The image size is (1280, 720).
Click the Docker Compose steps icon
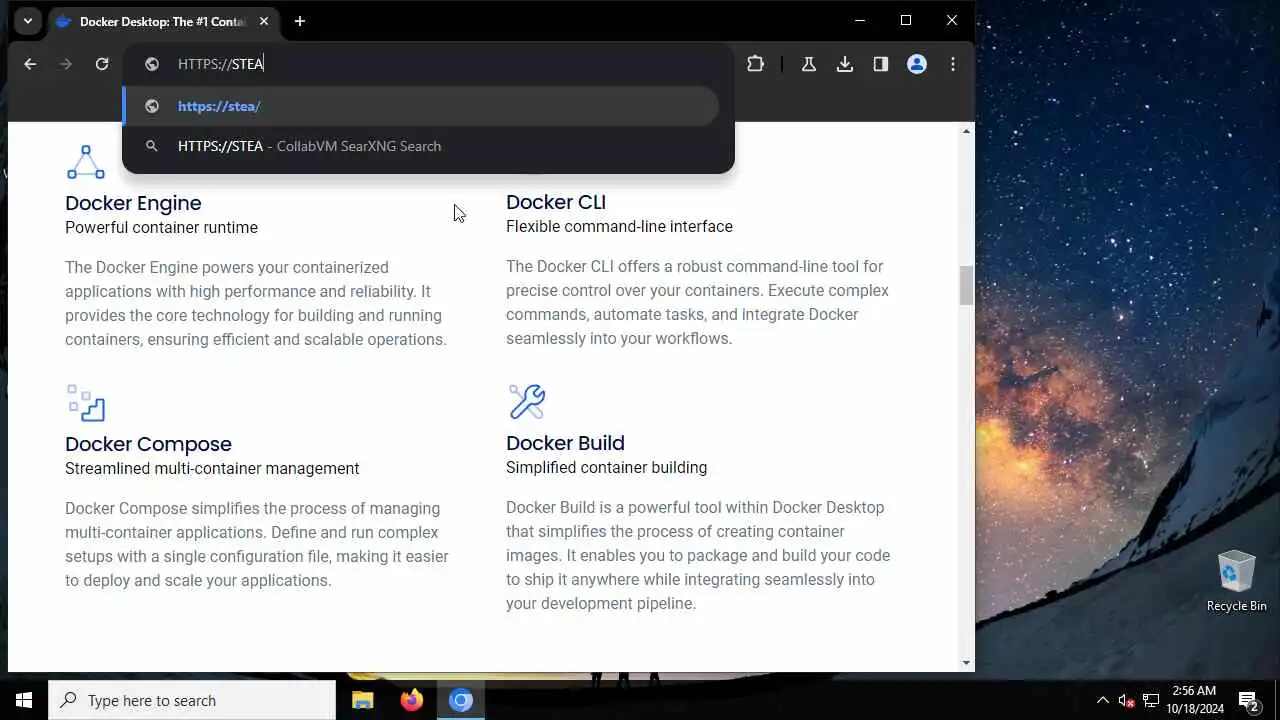(86, 403)
